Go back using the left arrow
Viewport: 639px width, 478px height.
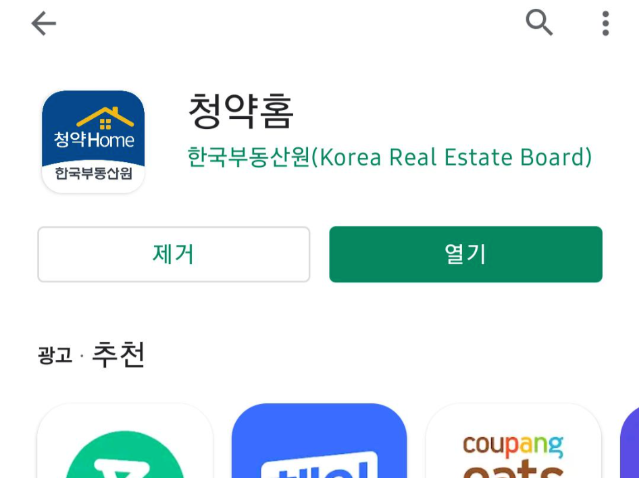[x=44, y=23]
